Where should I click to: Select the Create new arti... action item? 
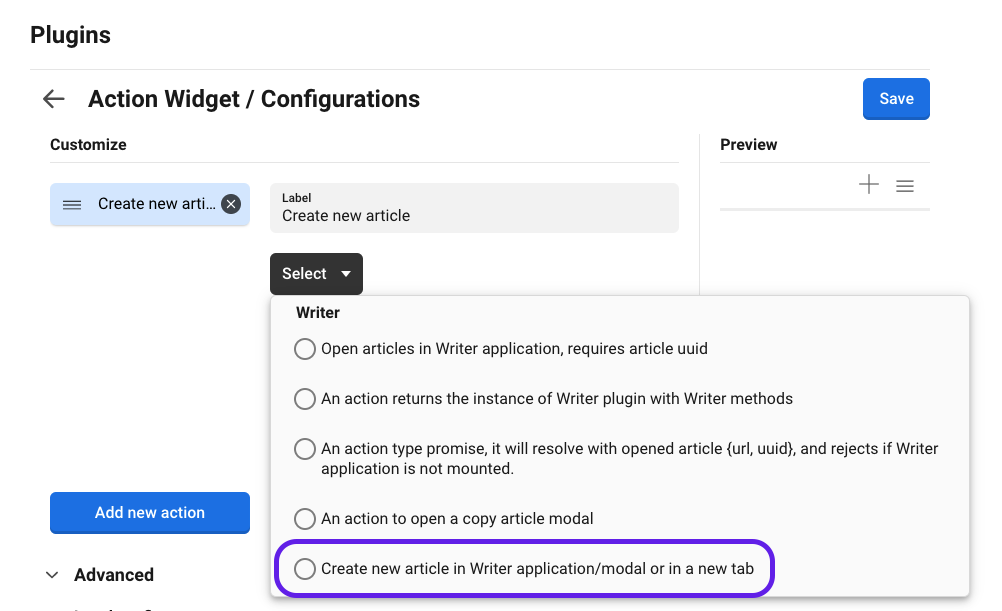pyautogui.click(x=156, y=204)
